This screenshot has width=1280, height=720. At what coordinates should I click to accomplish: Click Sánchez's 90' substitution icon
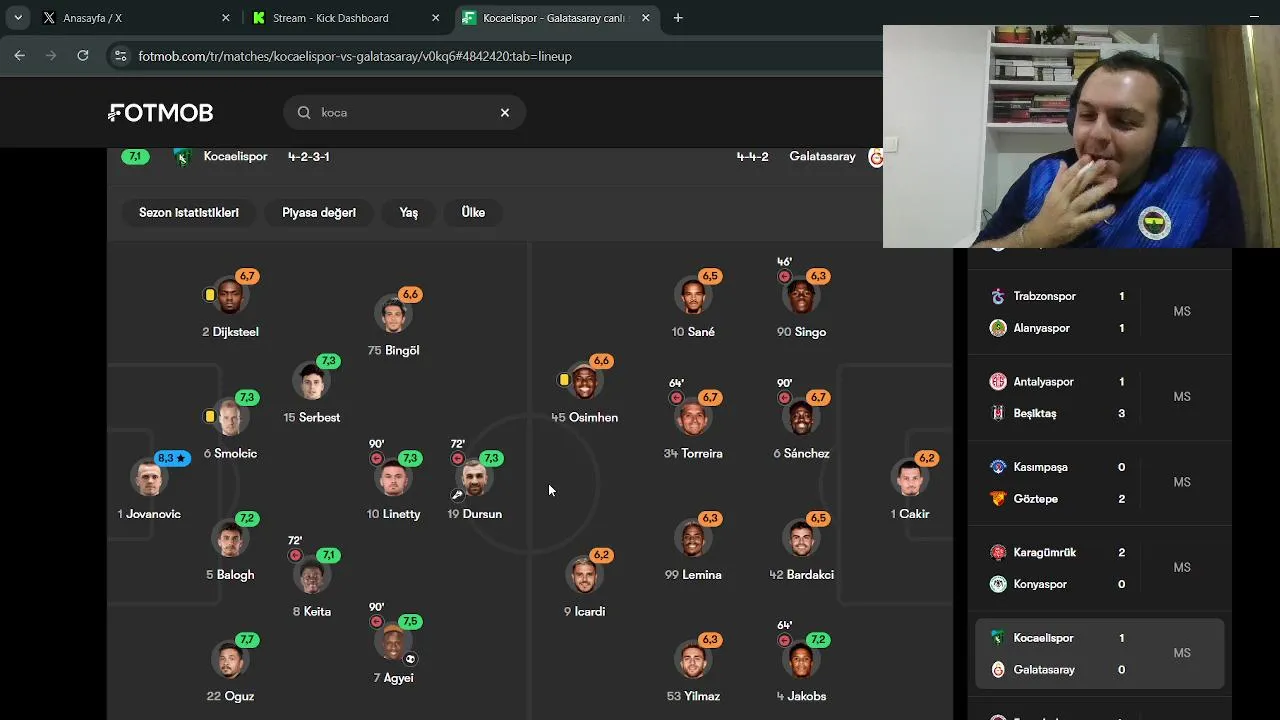click(784, 398)
